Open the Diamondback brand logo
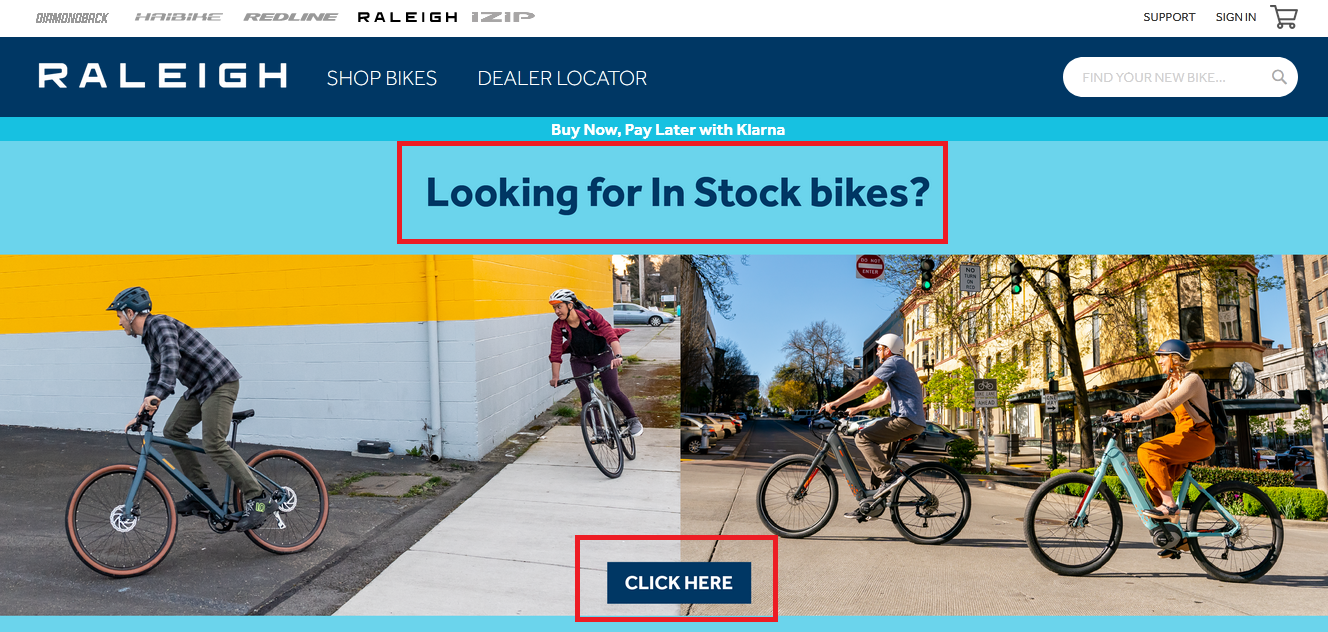The width and height of the screenshot is (1328, 632). (x=72, y=17)
